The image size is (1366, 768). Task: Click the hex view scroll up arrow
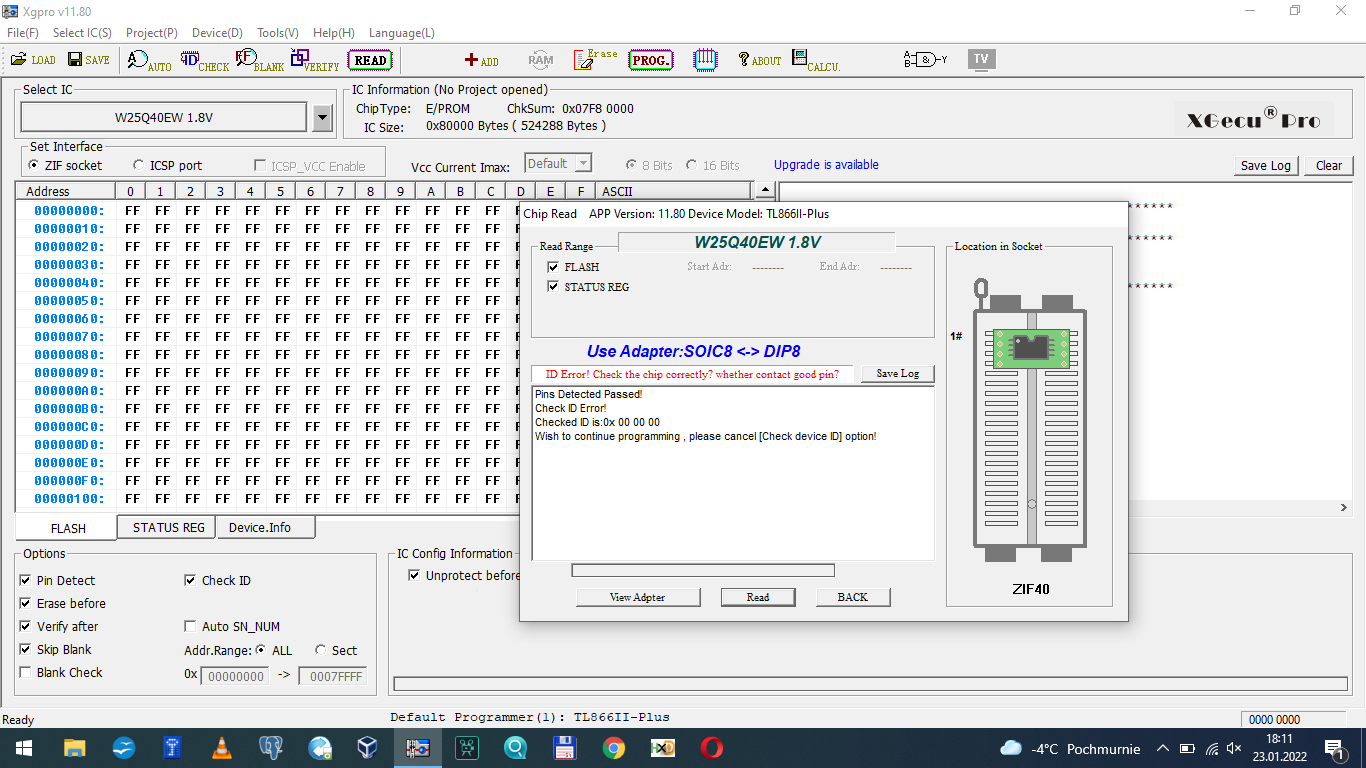pyautogui.click(x=764, y=190)
